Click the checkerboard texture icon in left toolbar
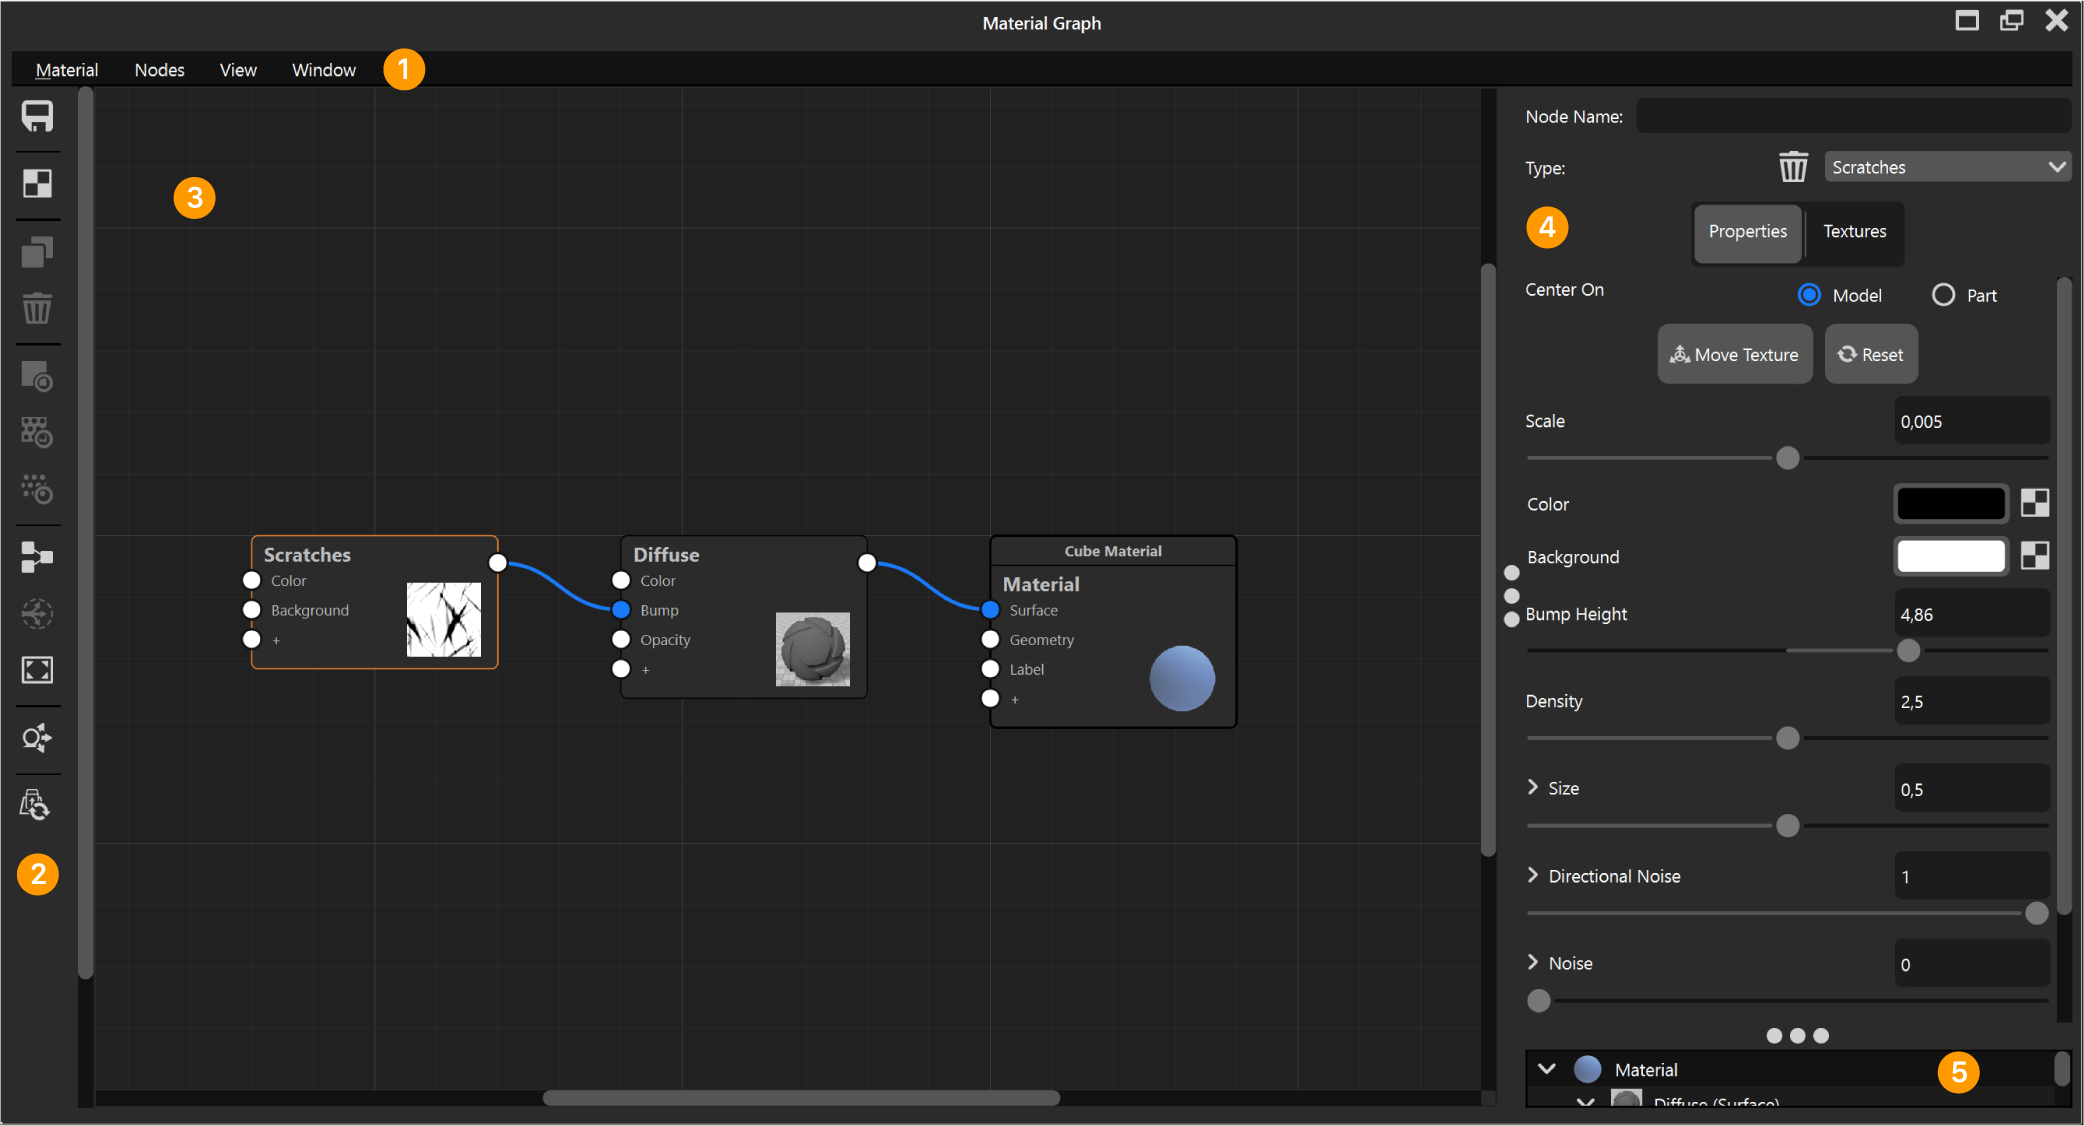The image size is (2084, 1126). [x=38, y=184]
